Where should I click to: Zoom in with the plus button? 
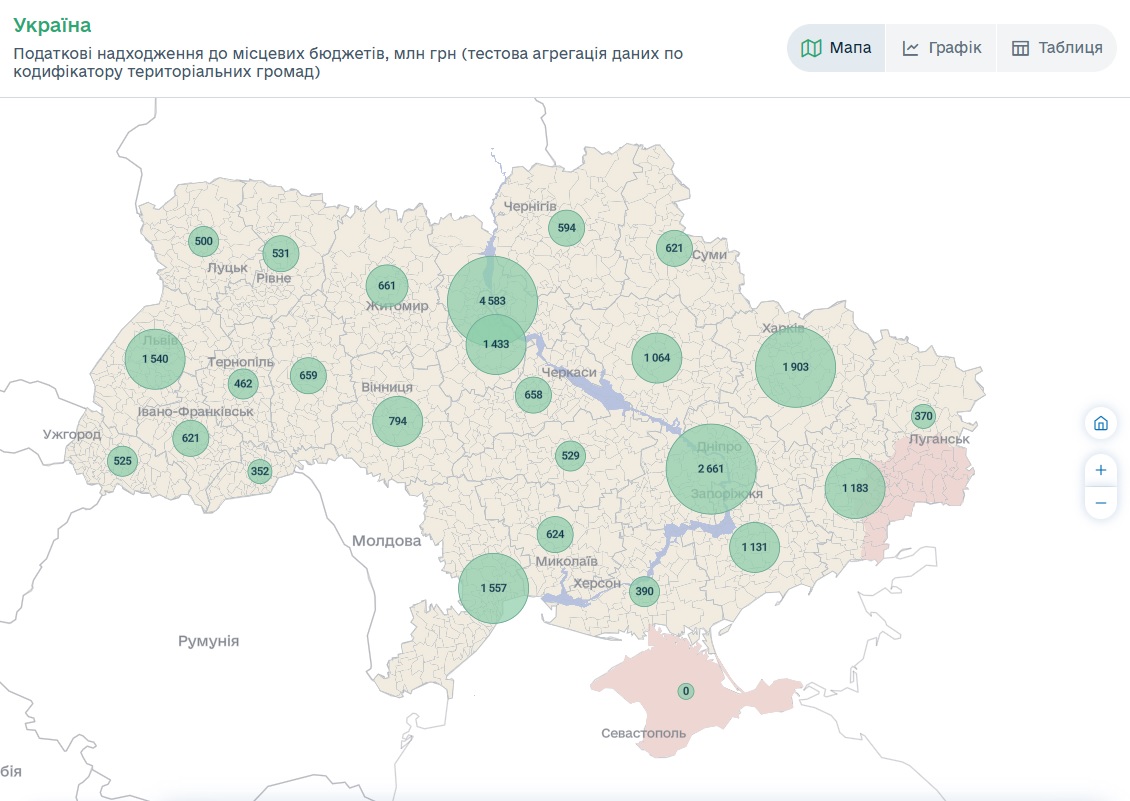(x=1100, y=470)
